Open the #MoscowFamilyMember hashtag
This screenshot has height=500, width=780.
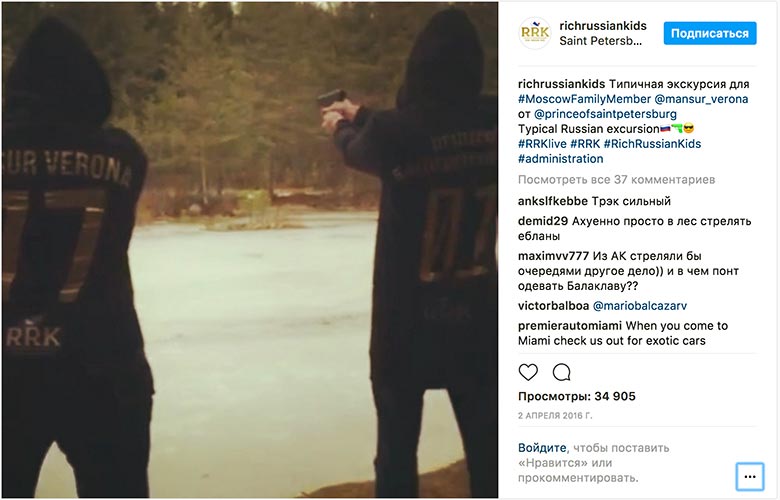[x=584, y=99]
